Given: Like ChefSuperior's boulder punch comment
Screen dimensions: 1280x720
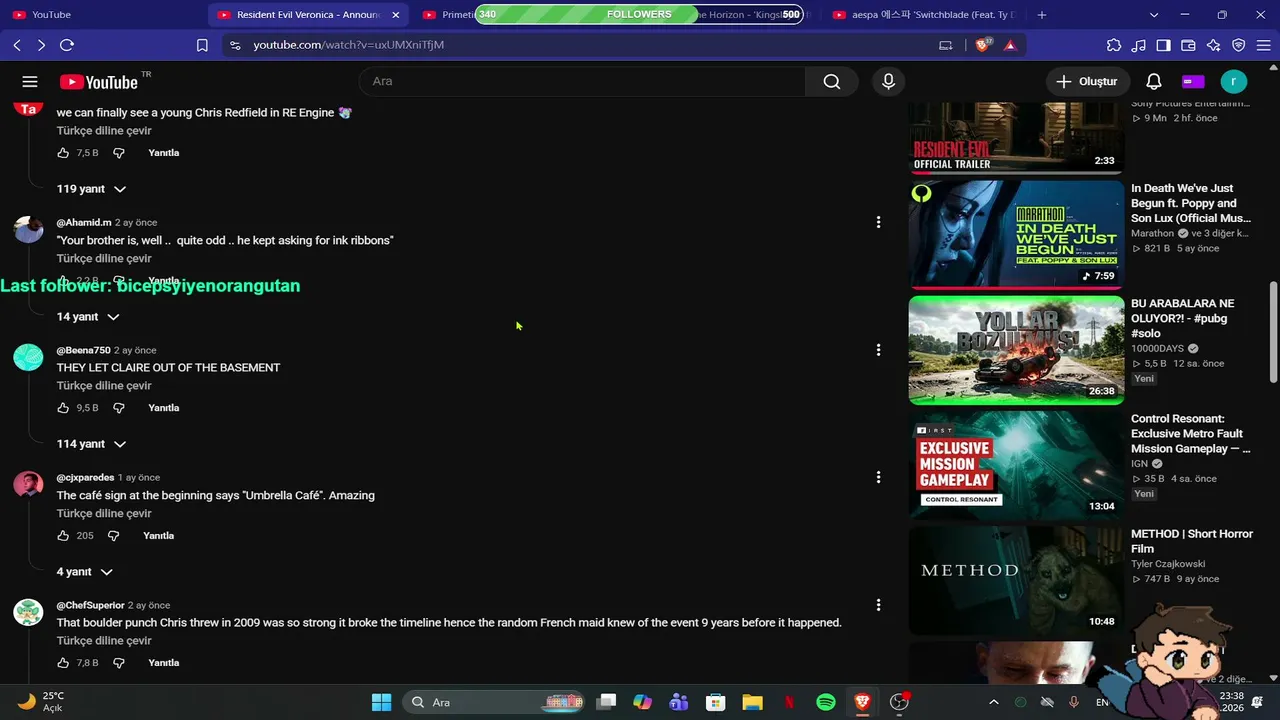Looking at the screenshot, I should tap(63, 663).
